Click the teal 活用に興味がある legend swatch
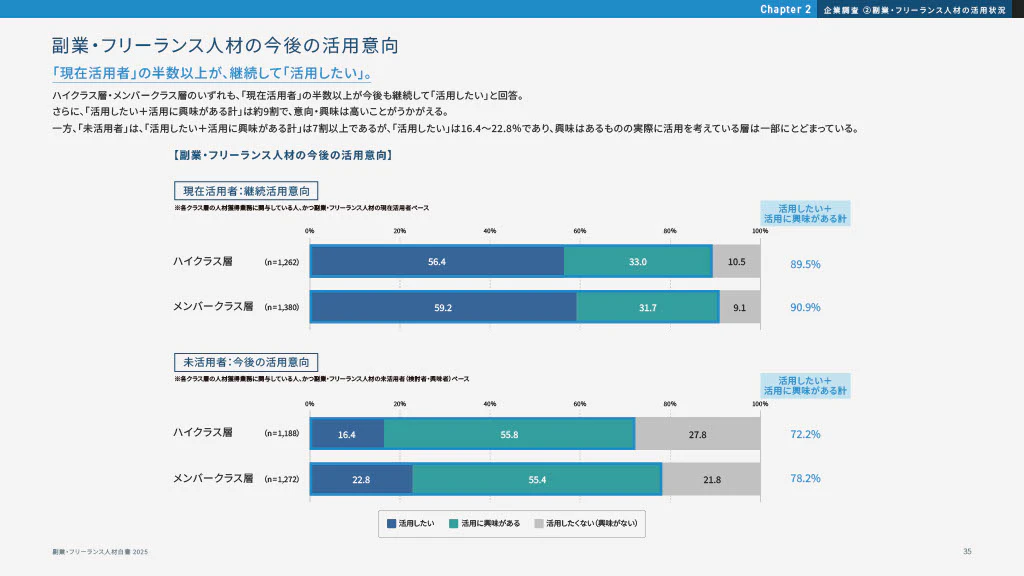The height and width of the screenshot is (576, 1024). coord(454,524)
